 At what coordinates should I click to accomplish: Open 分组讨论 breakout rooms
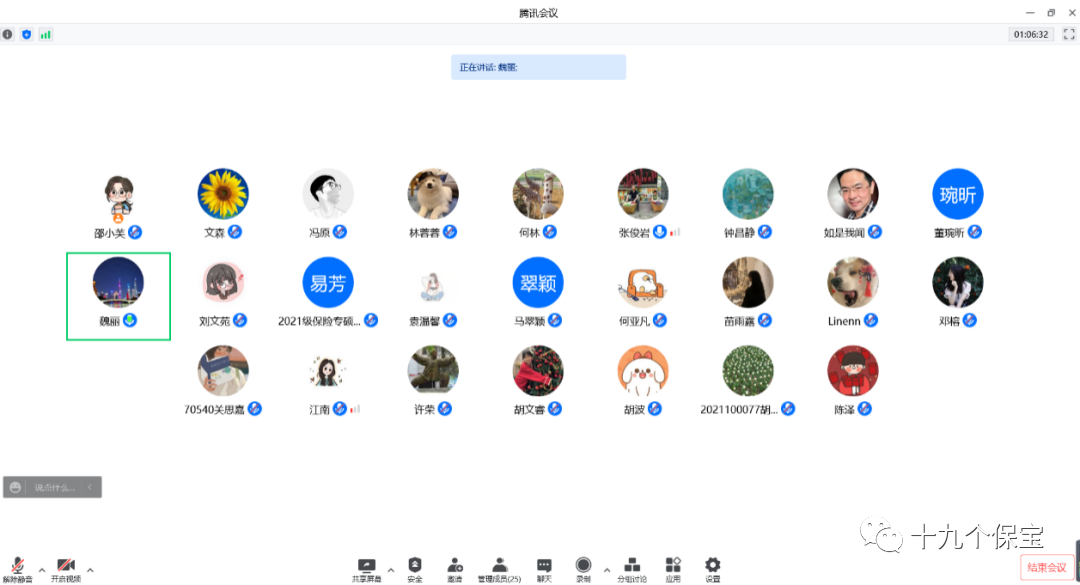click(631, 569)
